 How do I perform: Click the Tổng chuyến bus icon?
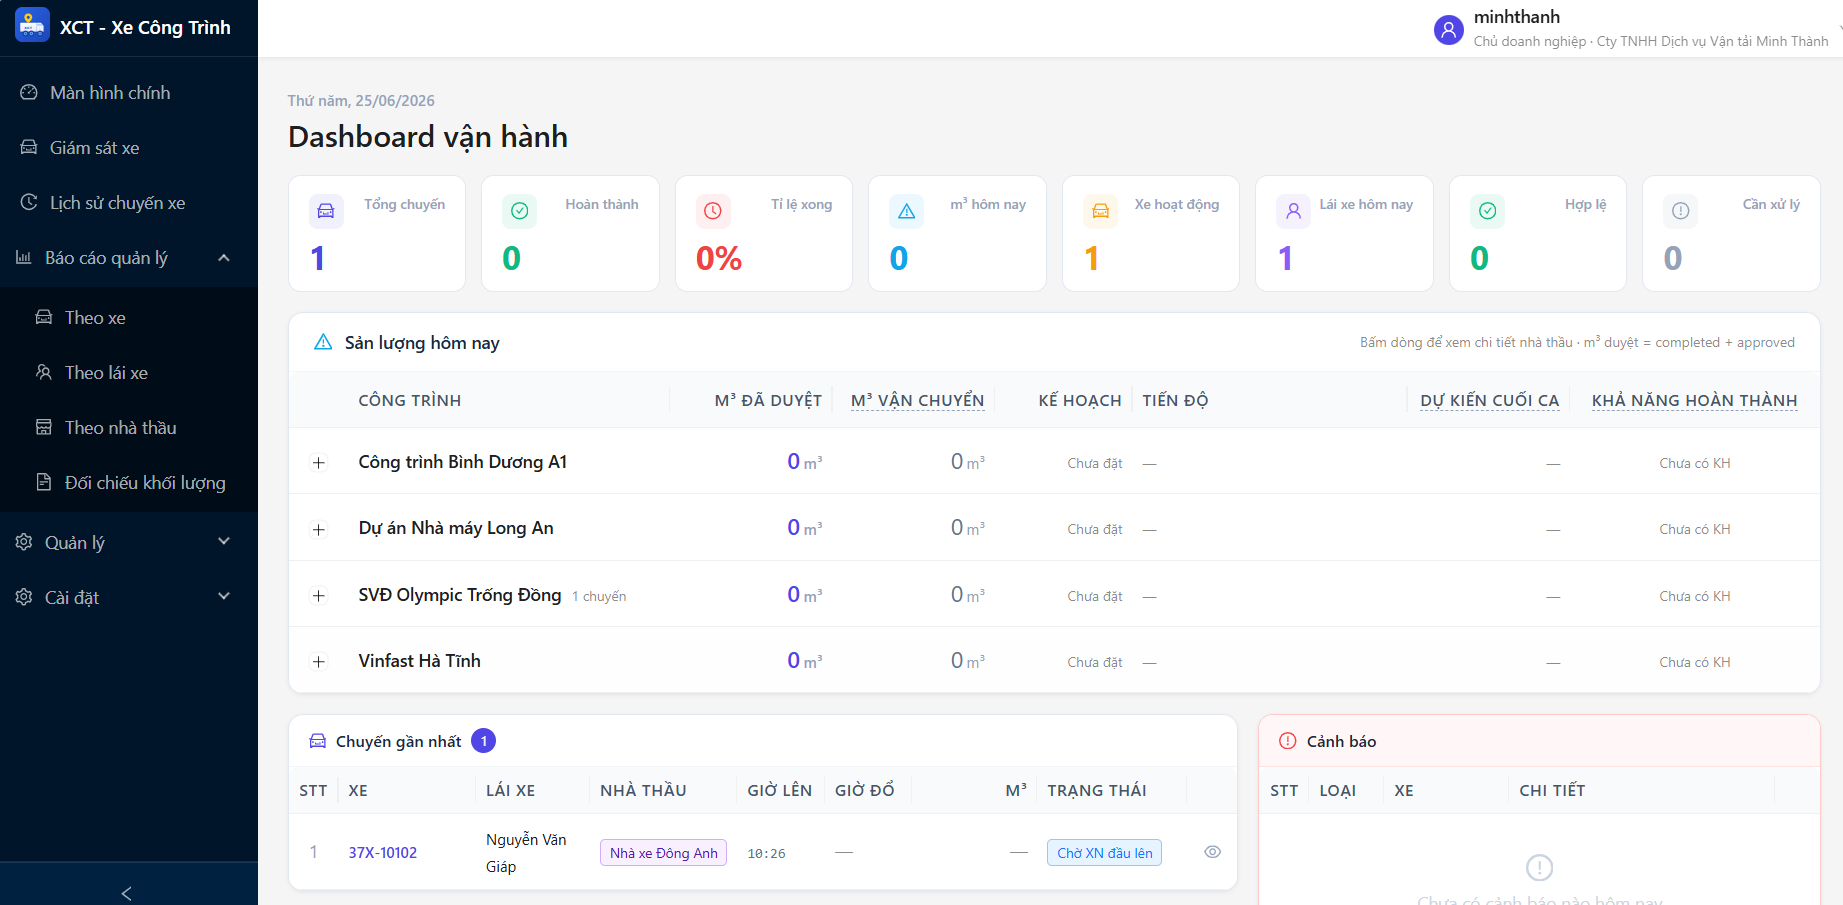(x=326, y=211)
